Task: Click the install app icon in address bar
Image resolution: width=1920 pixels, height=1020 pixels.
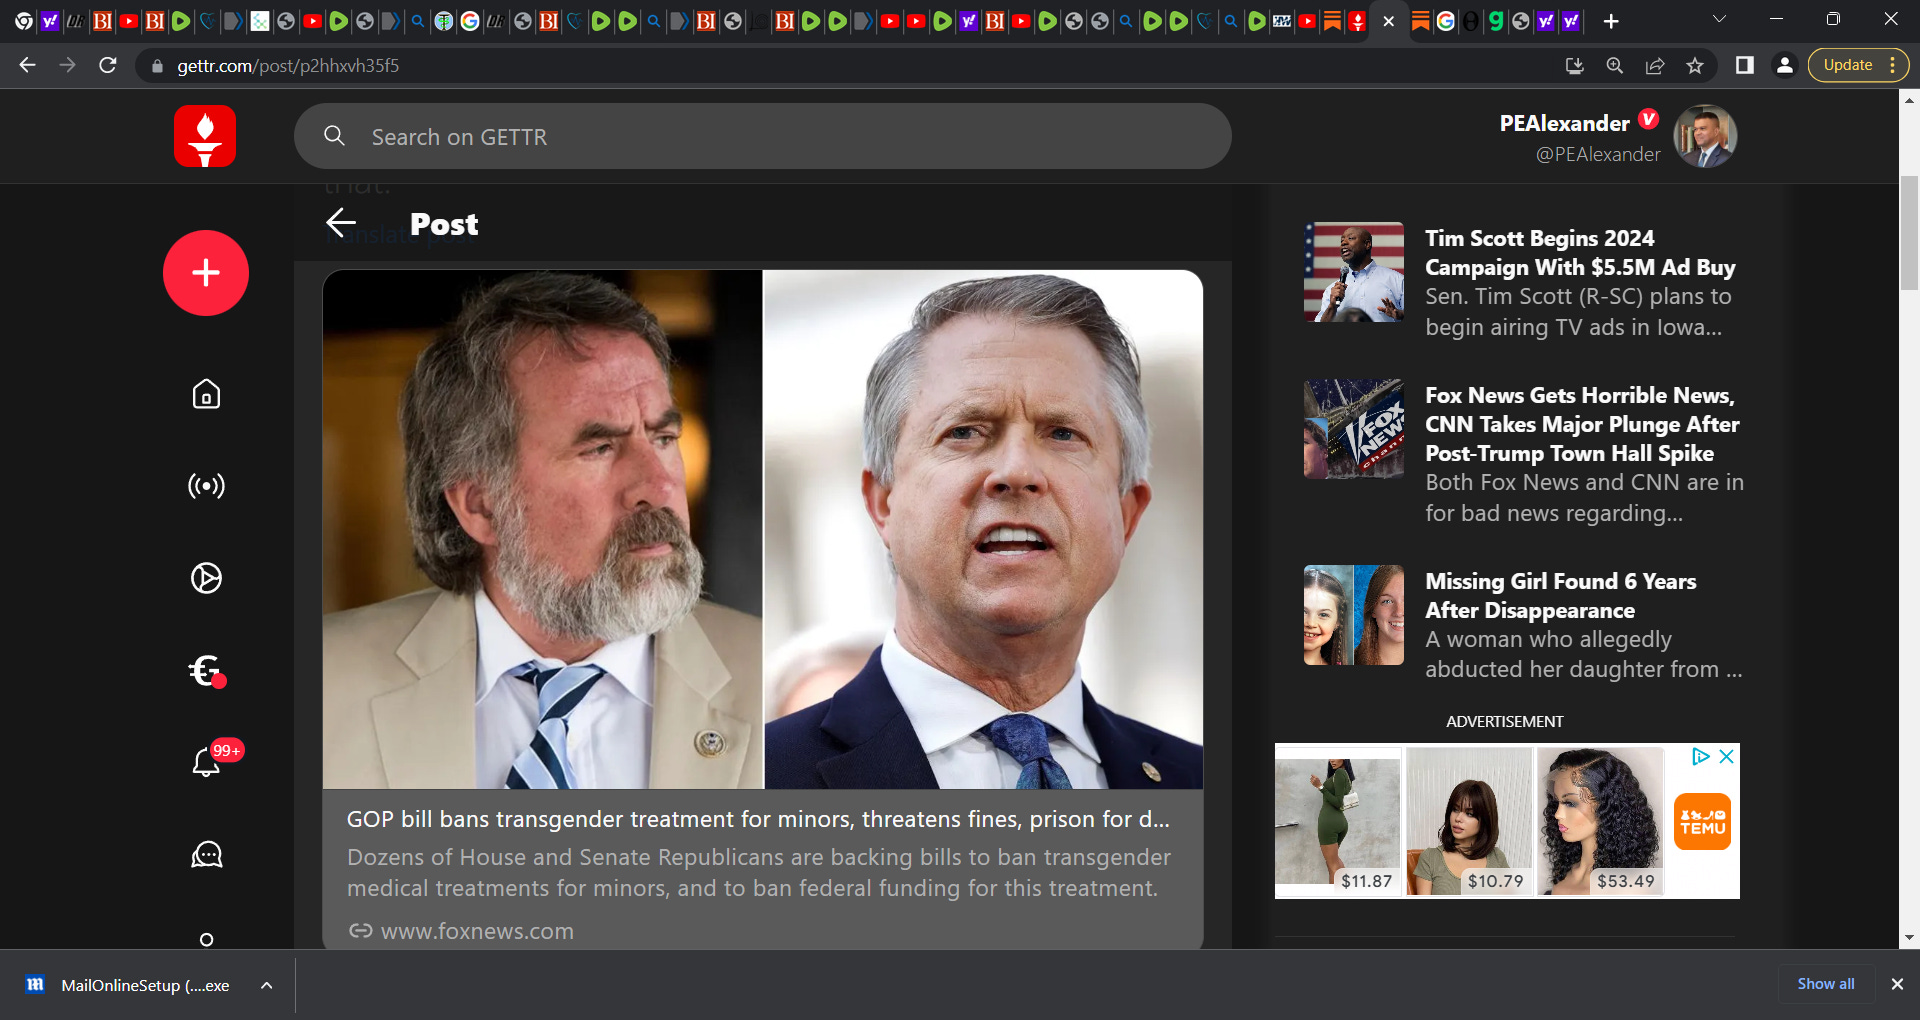Action: tap(1574, 65)
